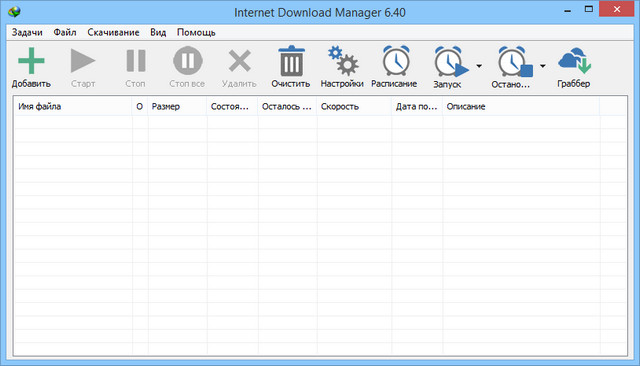640x366 pixels.
Task: Click the green Добавить plus icon
Action: [x=31, y=61]
